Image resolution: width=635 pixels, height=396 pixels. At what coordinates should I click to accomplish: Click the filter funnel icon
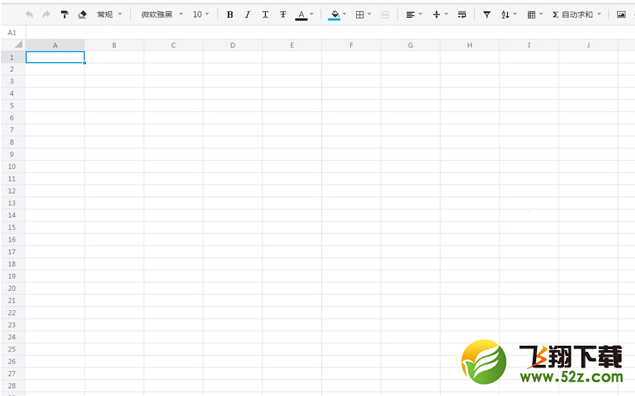487,15
